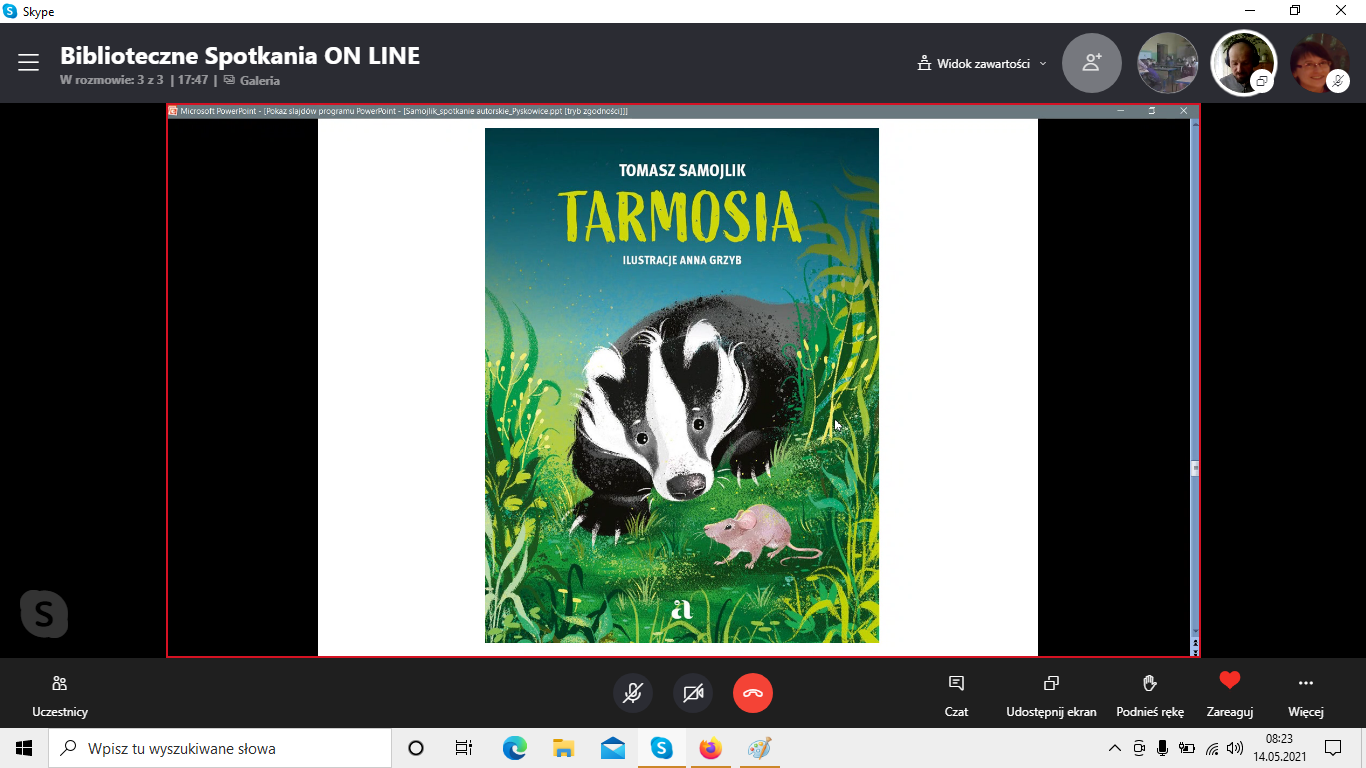Click the Biblioteczne Spotkania ON LINE title
Screen dimensions: 1366x768
tap(240, 55)
